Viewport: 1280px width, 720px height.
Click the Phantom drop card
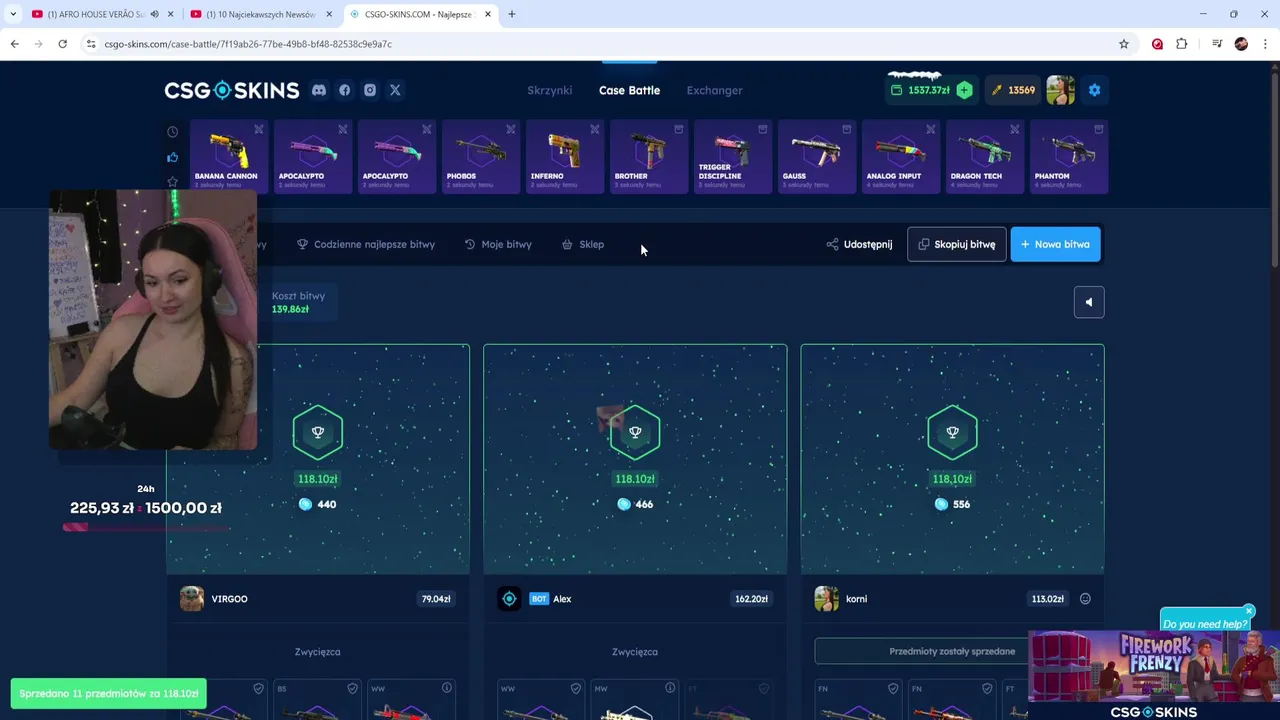point(1069,156)
